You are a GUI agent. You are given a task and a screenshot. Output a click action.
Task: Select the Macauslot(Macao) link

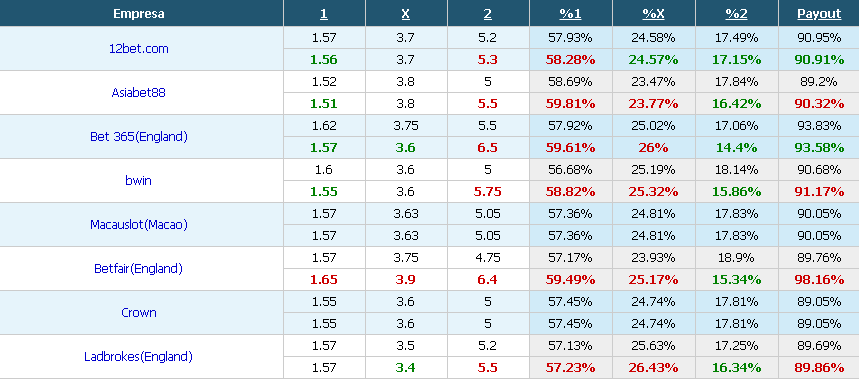pyautogui.click(x=139, y=225)
